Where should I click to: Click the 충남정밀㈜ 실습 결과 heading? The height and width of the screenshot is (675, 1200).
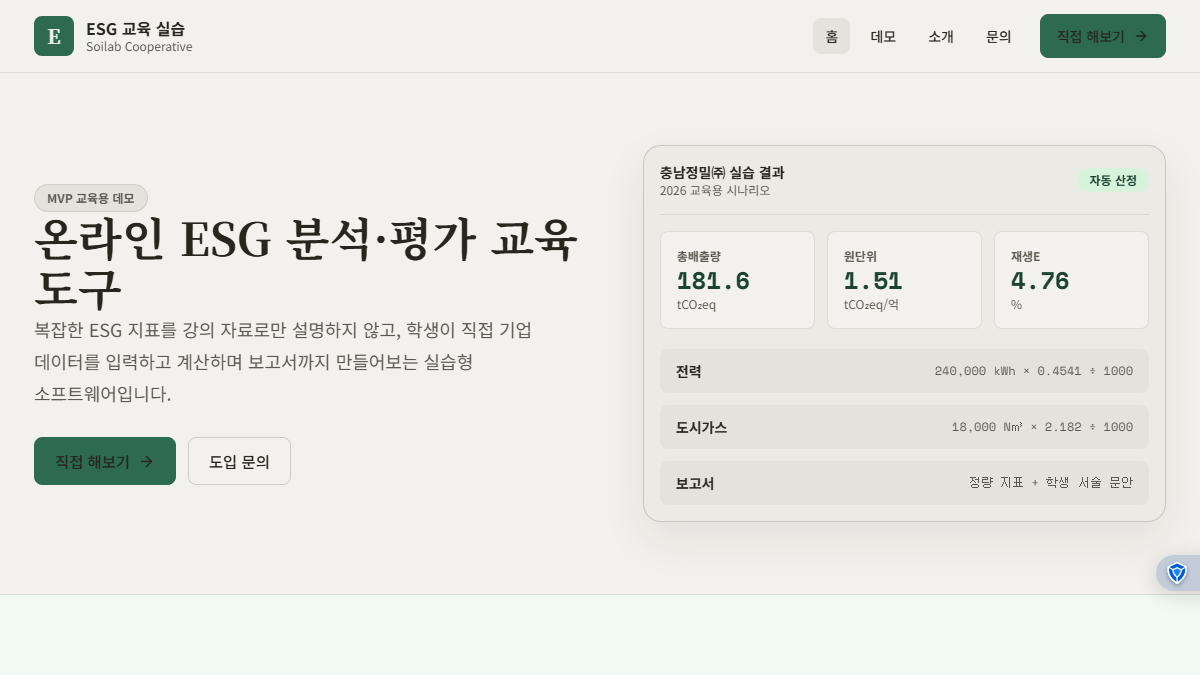click(722, 172)
